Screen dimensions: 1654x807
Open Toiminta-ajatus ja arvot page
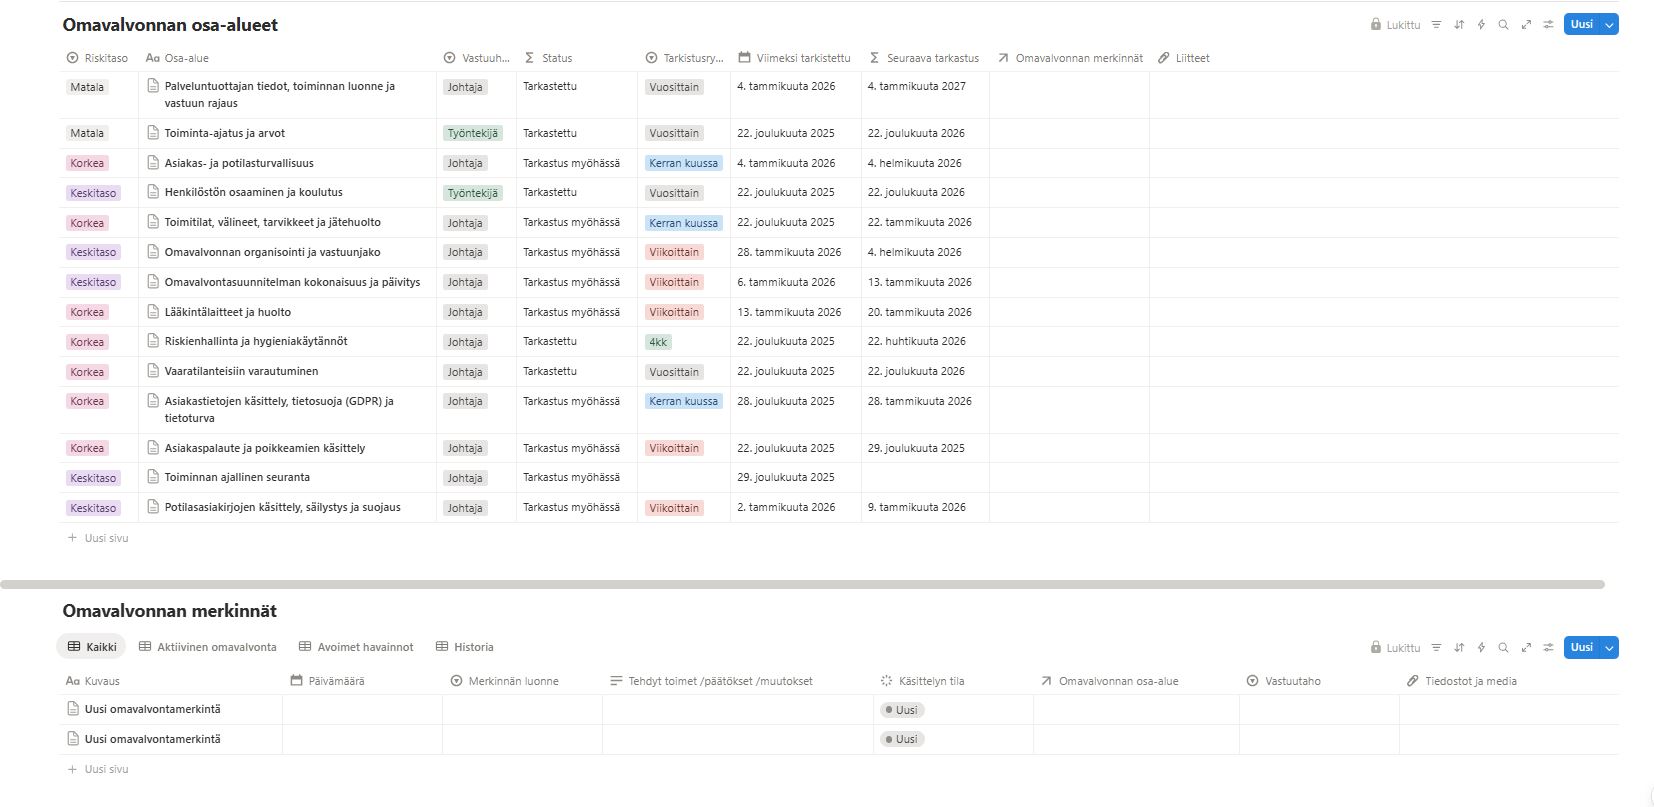[x=224, y=133]
